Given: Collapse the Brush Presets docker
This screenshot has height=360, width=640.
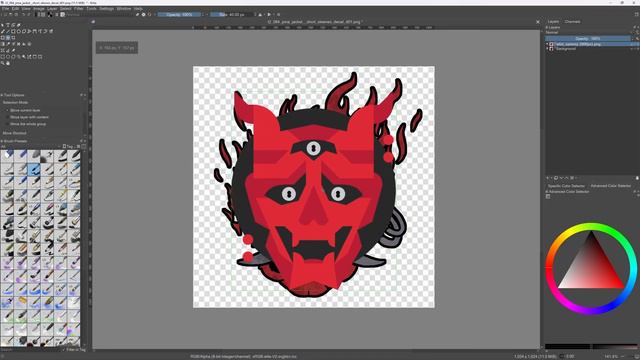Looking at the screenshot, I should (x=2, y=141).
